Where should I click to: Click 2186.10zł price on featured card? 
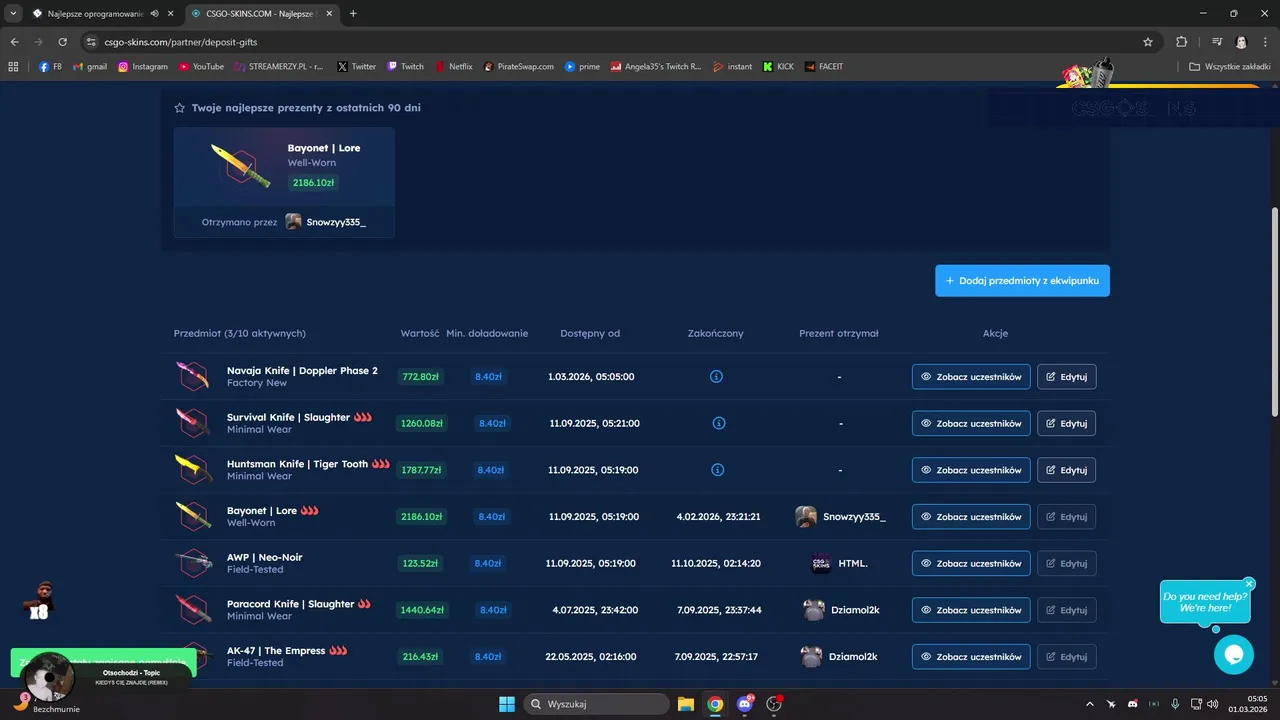coord(313,183)
